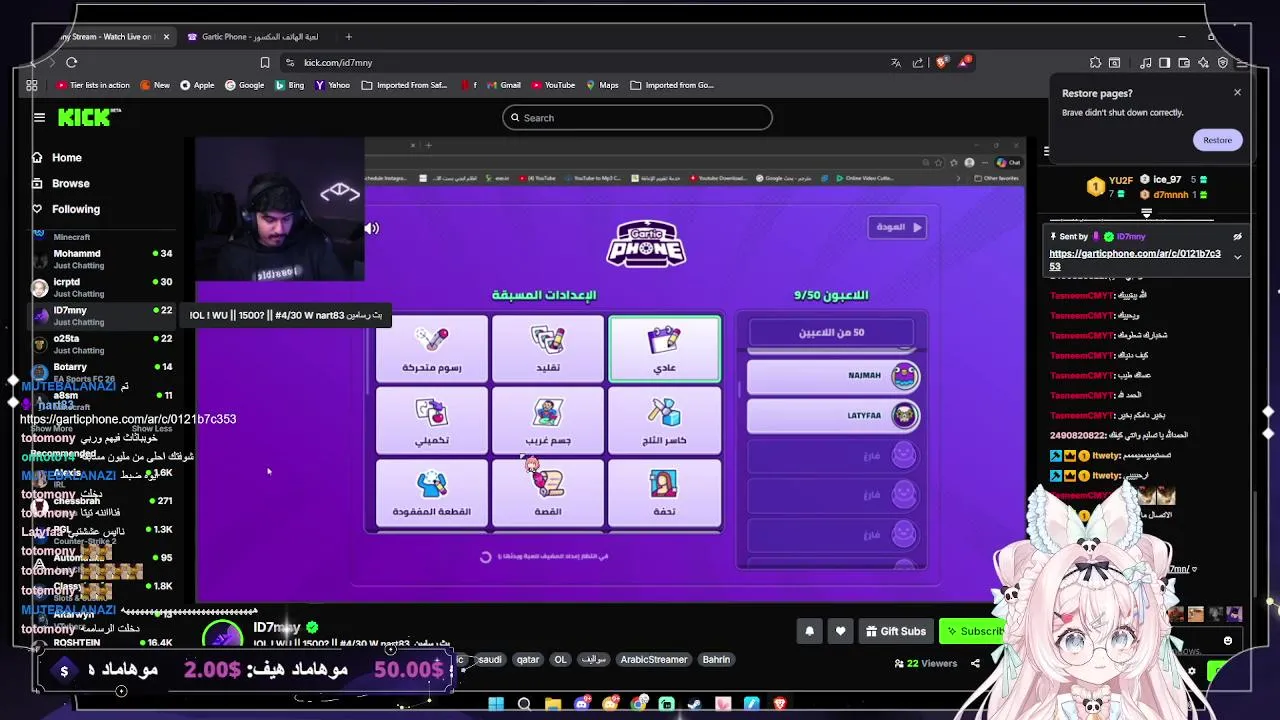Screen dimensions: 1280x720
Task: Click the speaker icon in the Gartic Phone page
Action: (x=372, y=228)
